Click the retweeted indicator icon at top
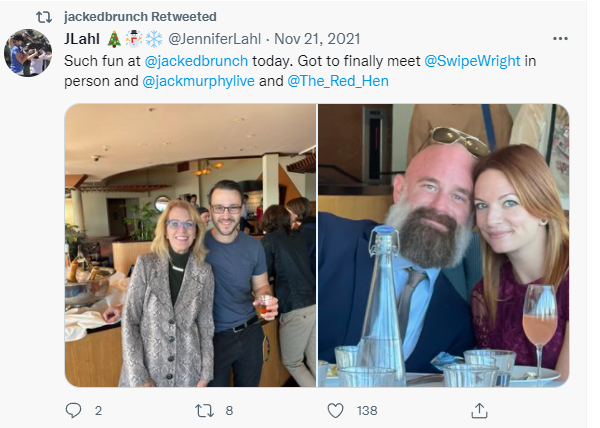The image size is (600, 428). click(x=44, y=17)
